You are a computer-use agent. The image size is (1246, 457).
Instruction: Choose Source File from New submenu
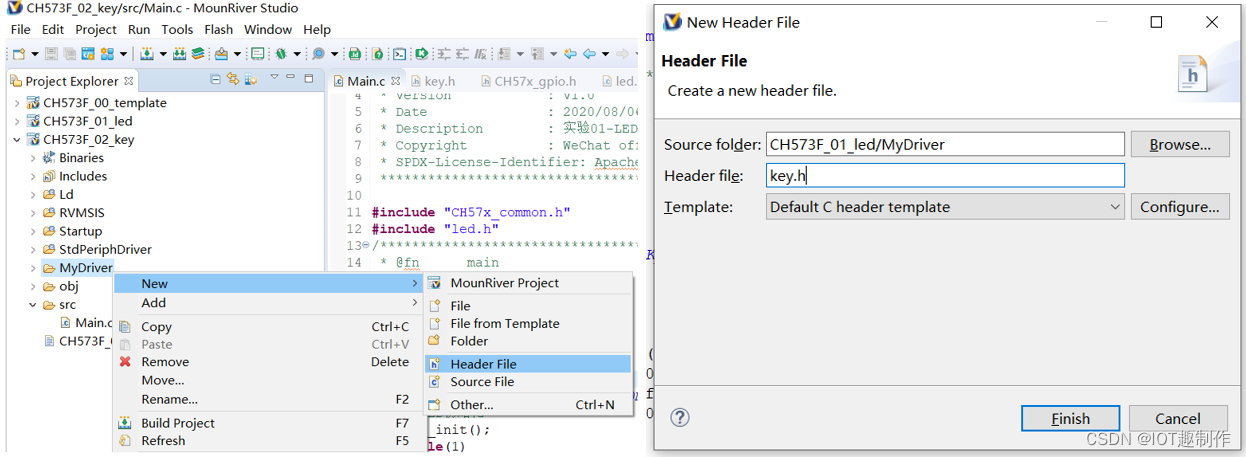pos(529,382)
